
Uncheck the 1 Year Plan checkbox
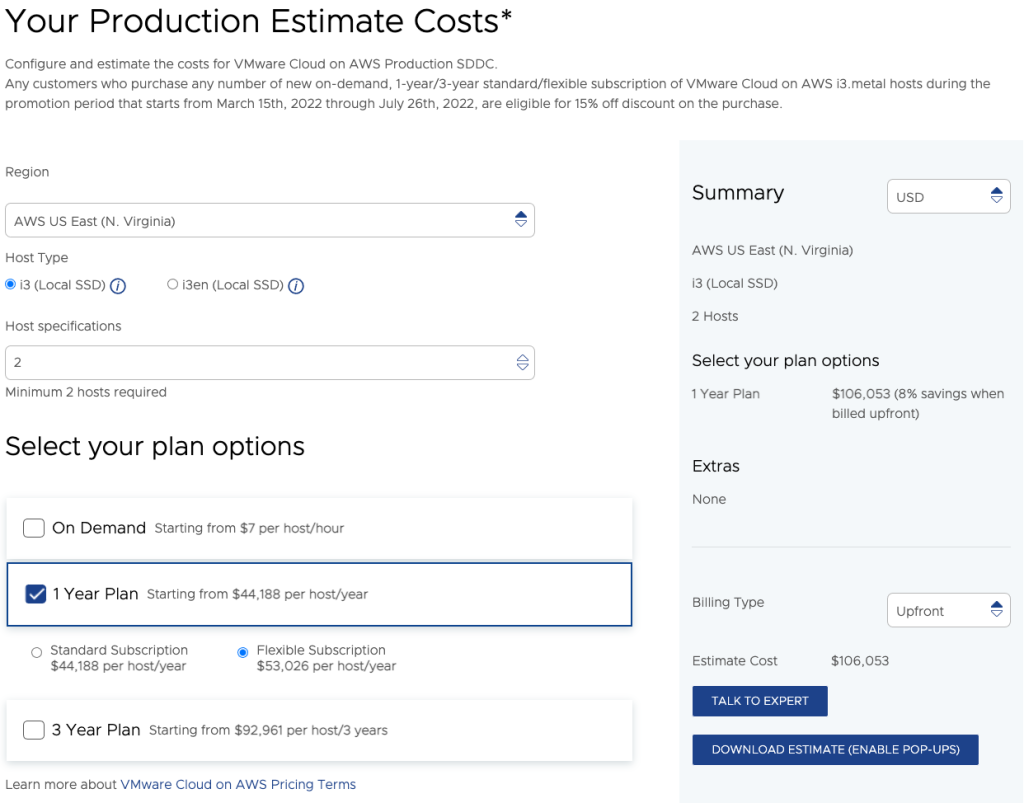click(35, 594)
